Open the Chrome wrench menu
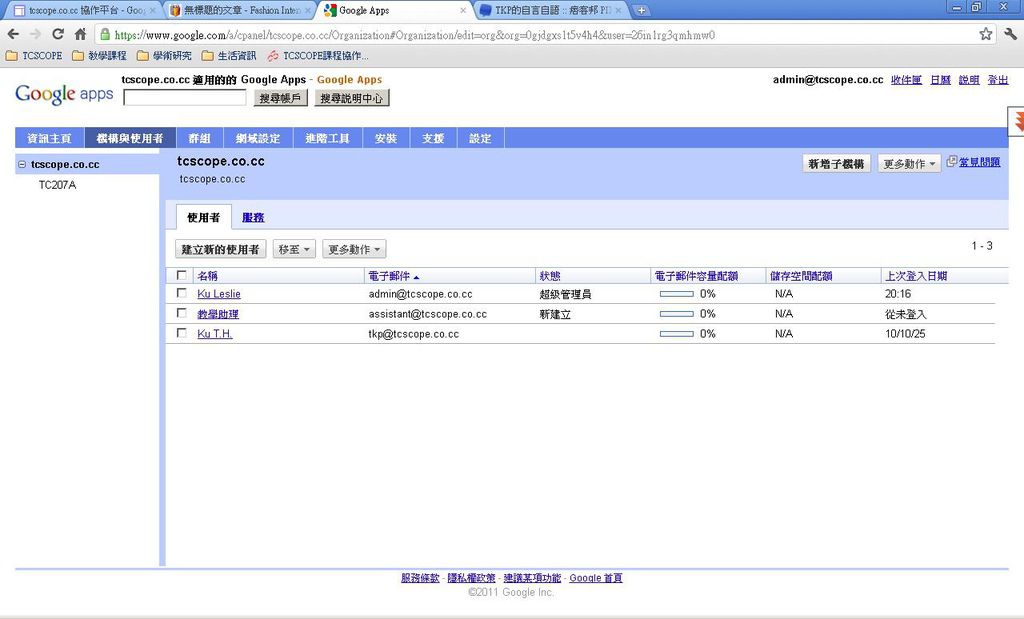1024x619 pixels. 1010,34
